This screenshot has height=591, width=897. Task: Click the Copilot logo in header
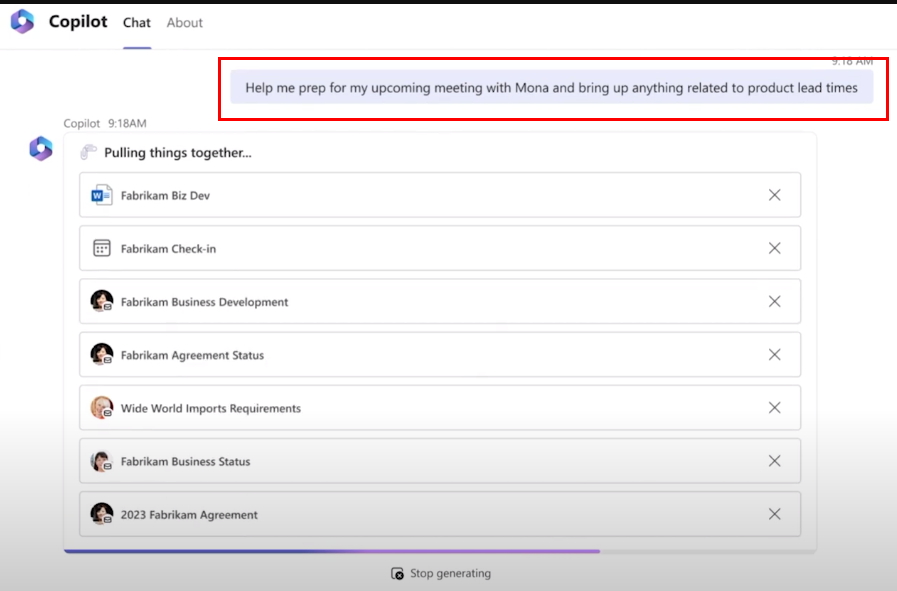point(22,22)
